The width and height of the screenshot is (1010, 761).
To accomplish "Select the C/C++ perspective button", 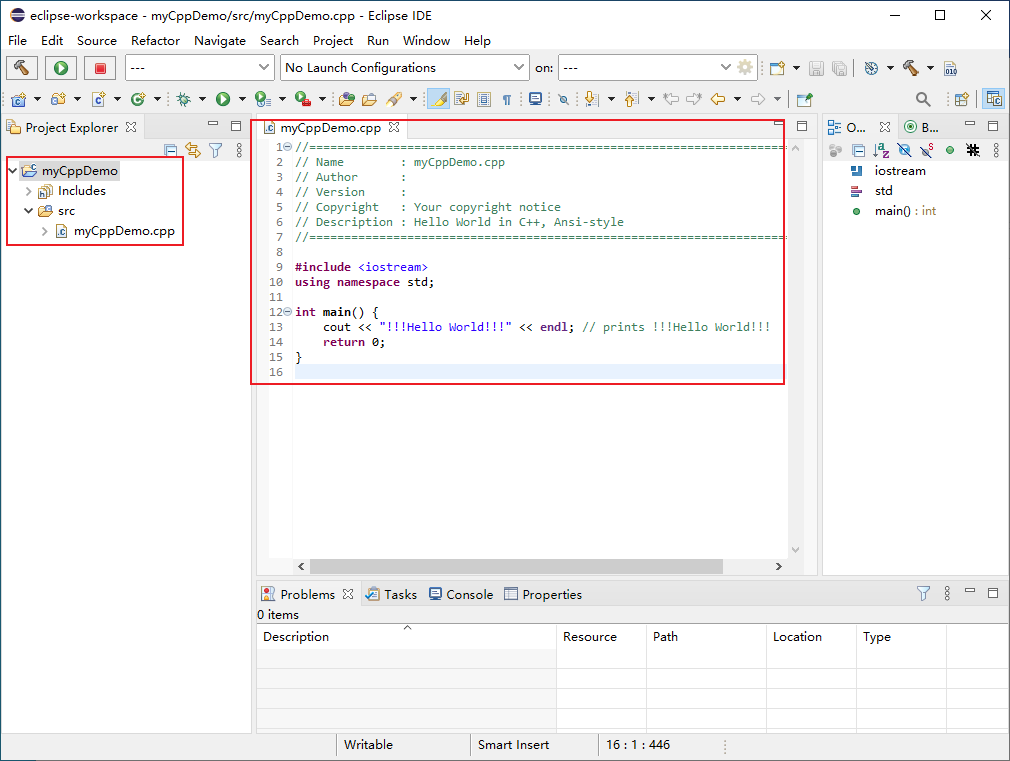I will 994,99.
